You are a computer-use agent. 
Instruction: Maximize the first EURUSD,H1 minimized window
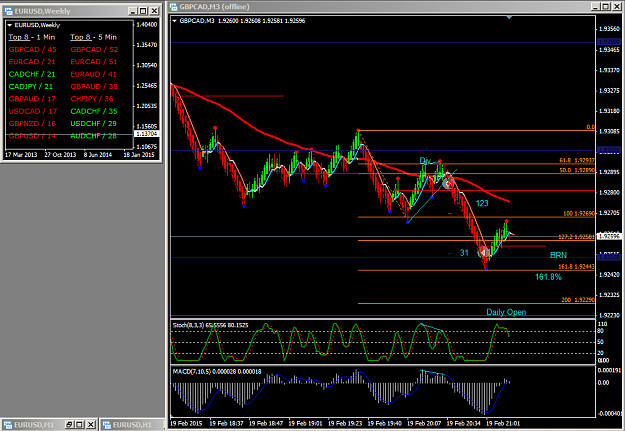[79, 424]
